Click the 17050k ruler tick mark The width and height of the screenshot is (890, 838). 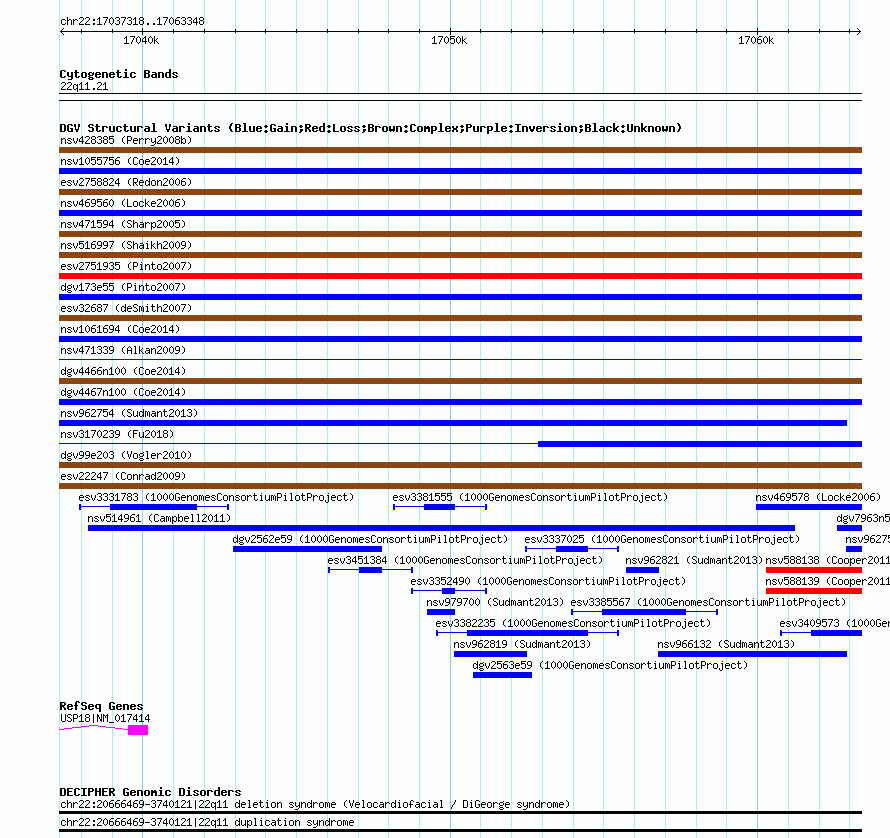click(x=451, y=32)
